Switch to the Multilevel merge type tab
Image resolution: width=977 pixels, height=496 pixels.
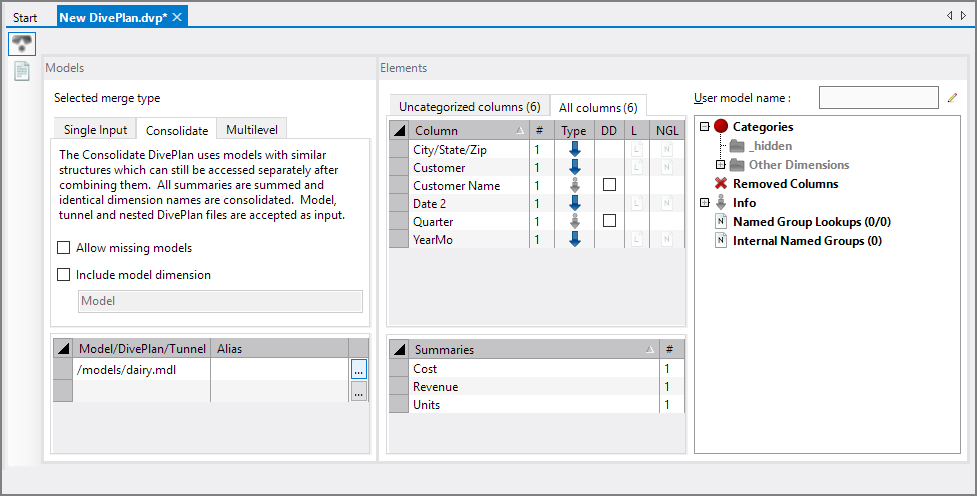(x=253, y=130)
